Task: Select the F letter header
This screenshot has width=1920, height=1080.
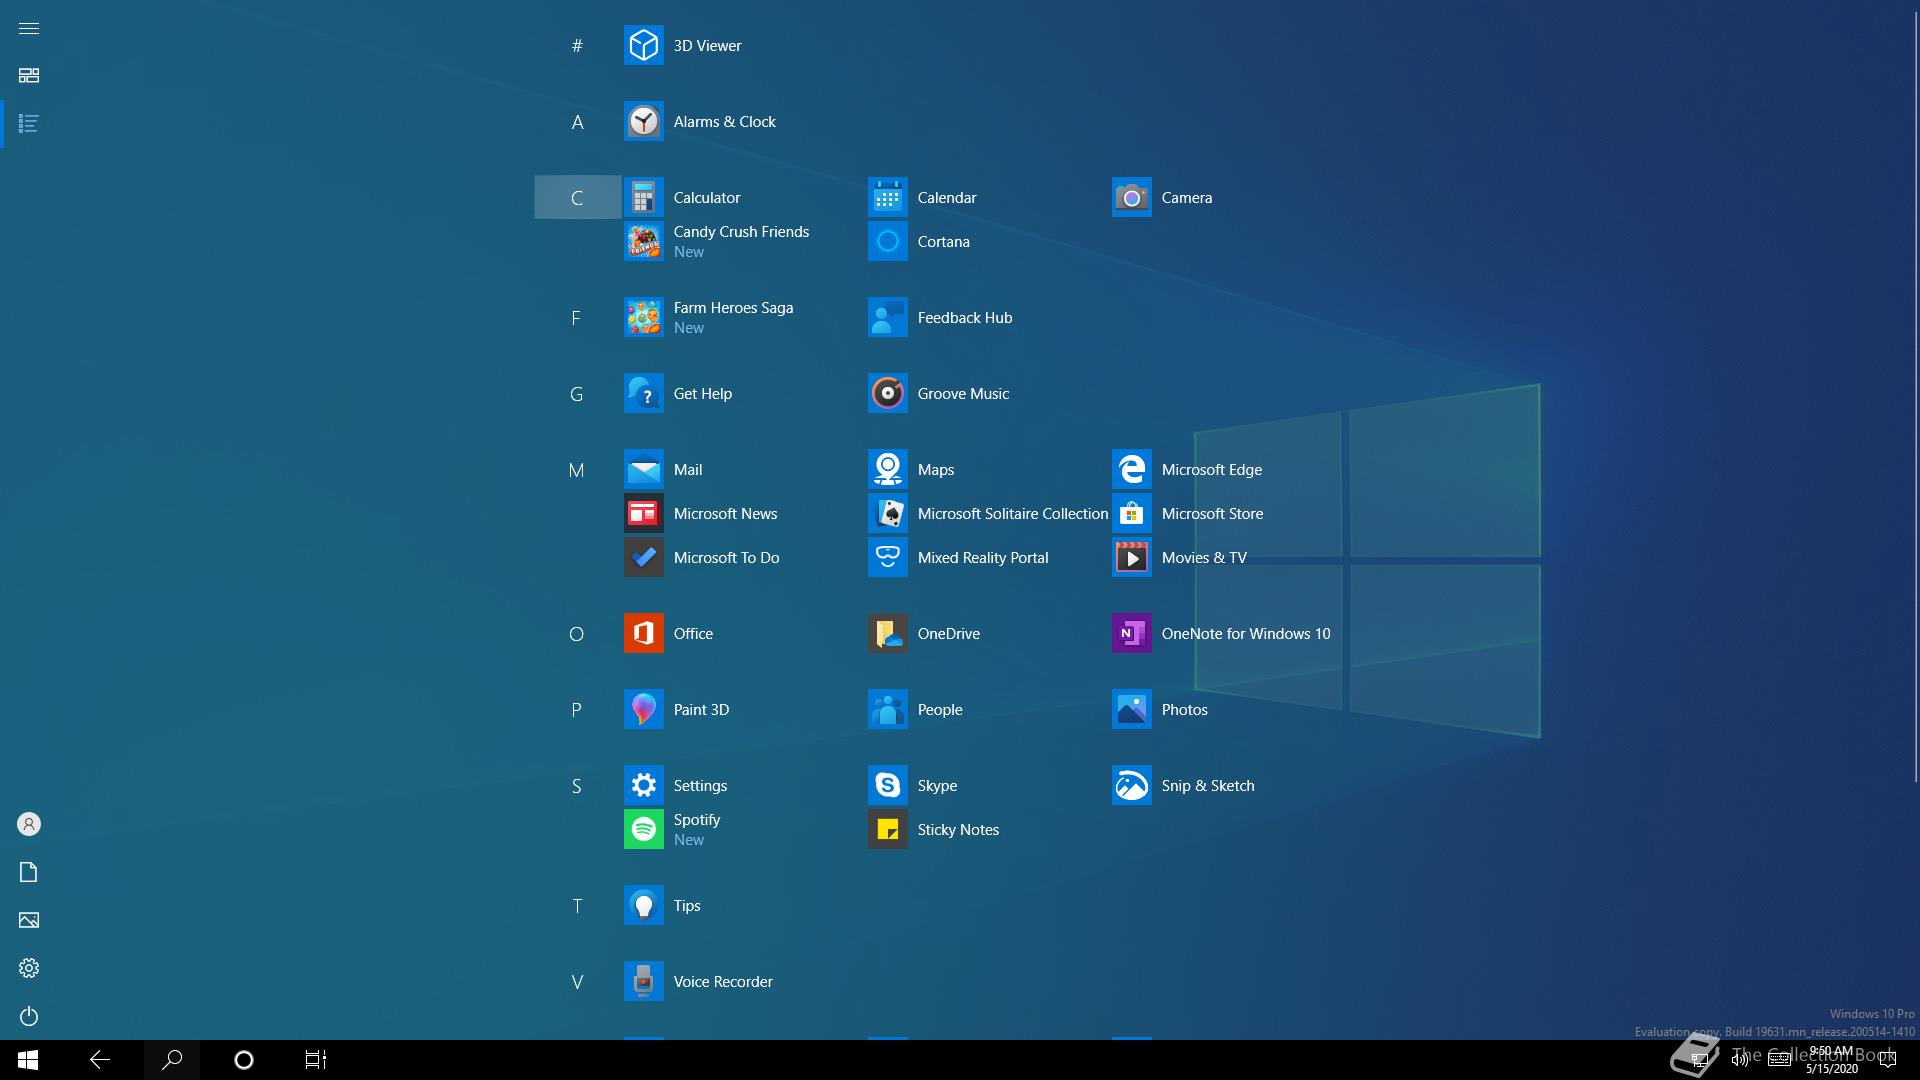Action: click(577, 317)
